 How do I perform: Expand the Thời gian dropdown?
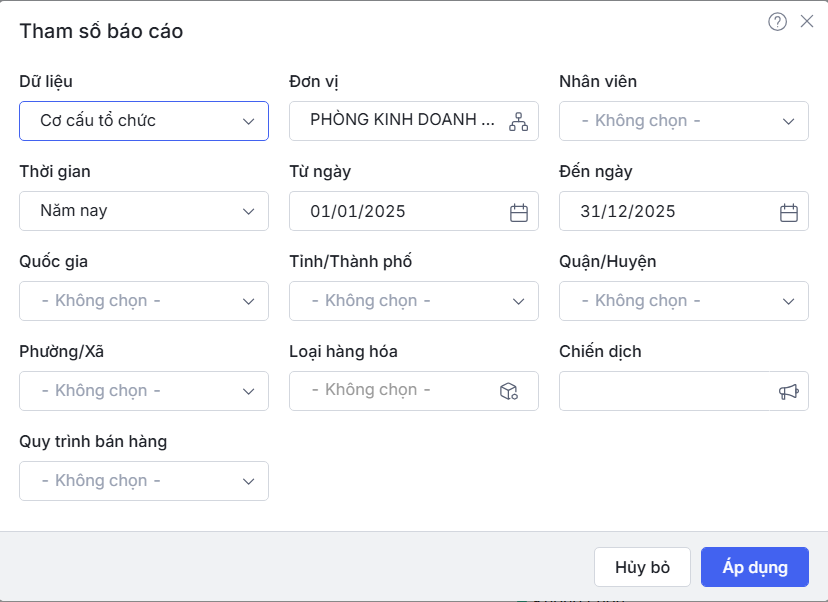pos(144,211)
